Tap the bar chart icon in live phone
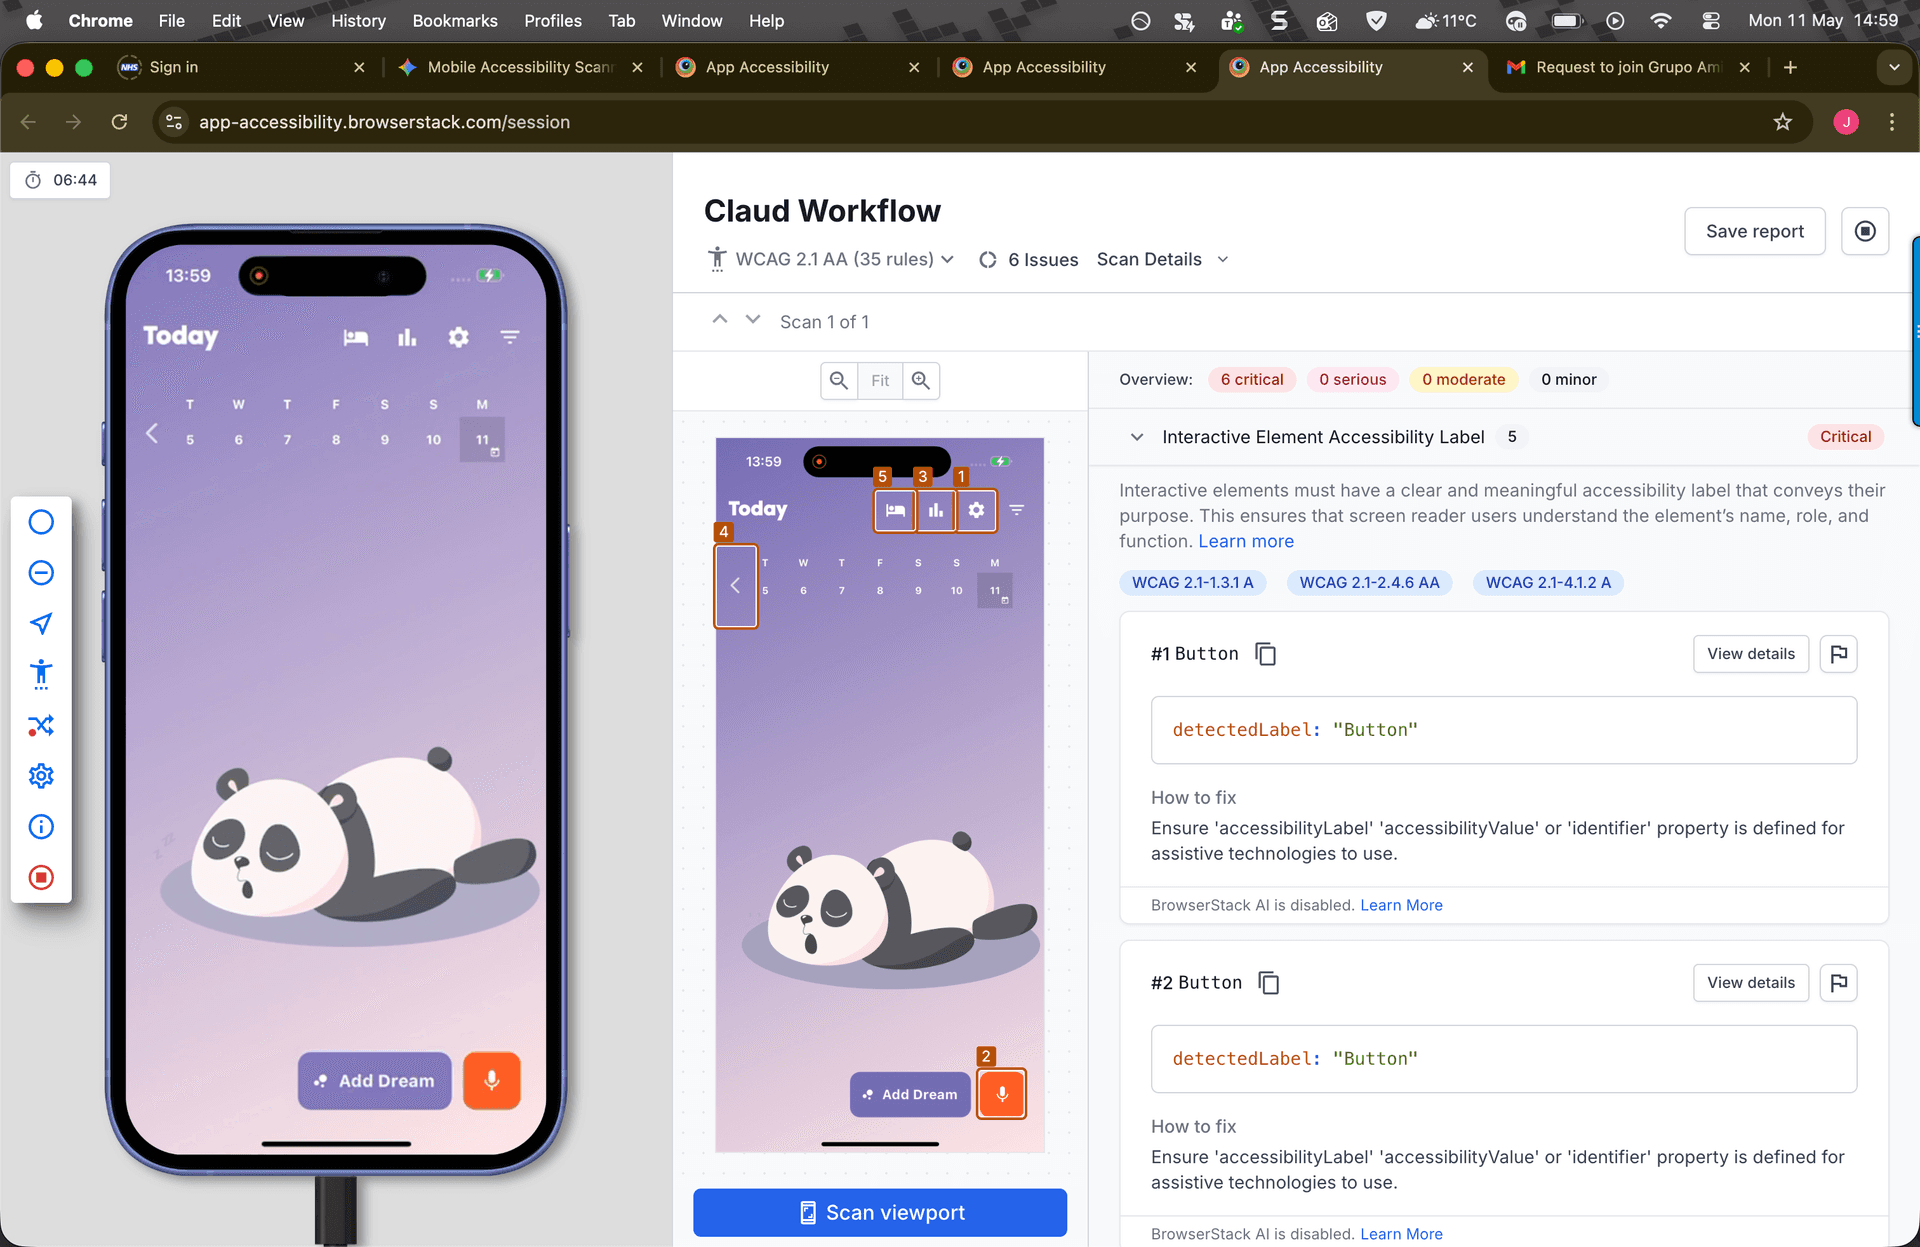 pyautogui.click(x=407, y=337)
